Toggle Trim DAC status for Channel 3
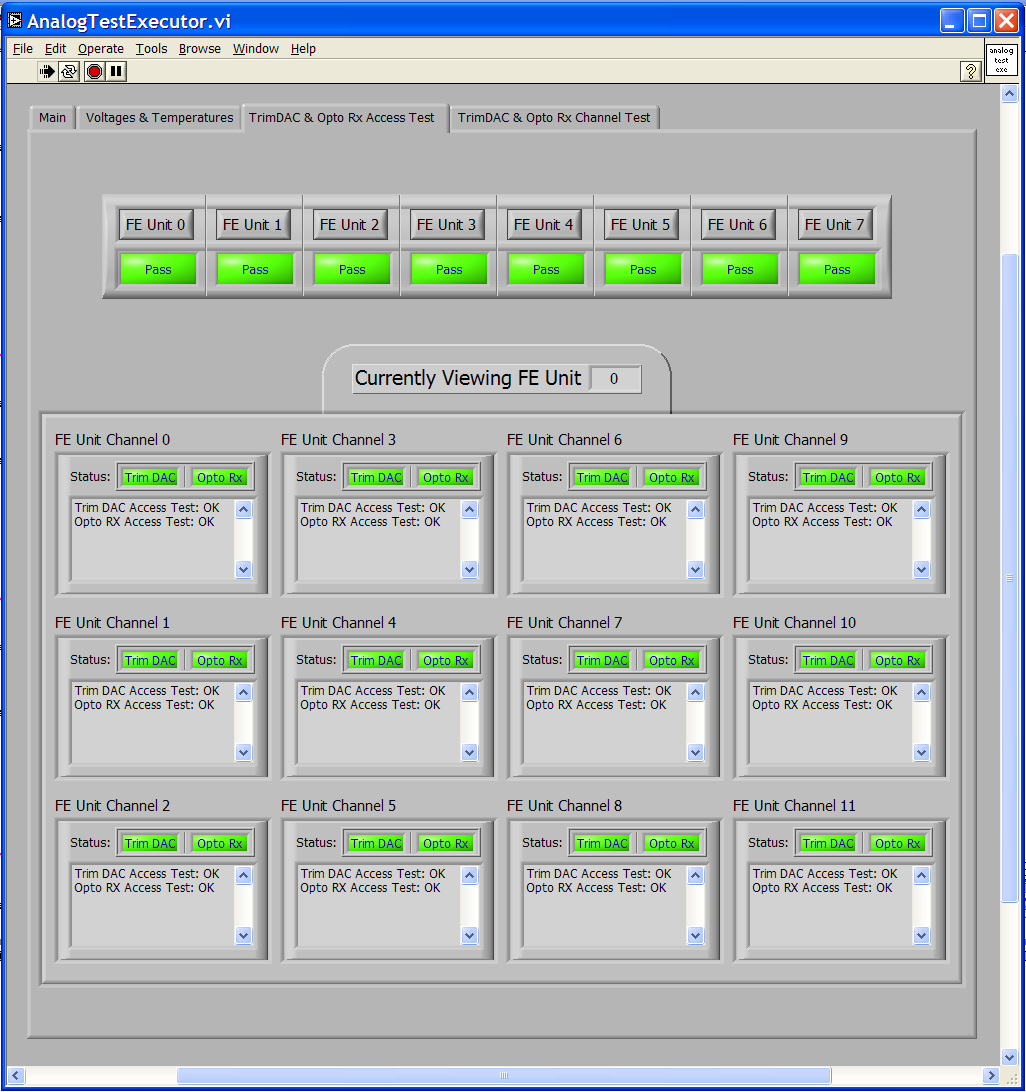The width and height of the screenshot is (1026, 1092). point(376,477)
